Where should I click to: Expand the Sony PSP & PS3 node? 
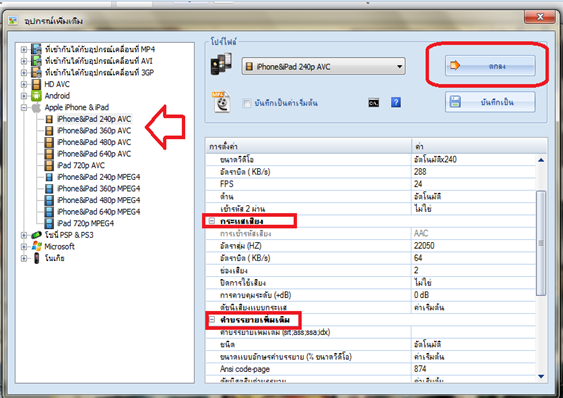(x=24, y=235)
